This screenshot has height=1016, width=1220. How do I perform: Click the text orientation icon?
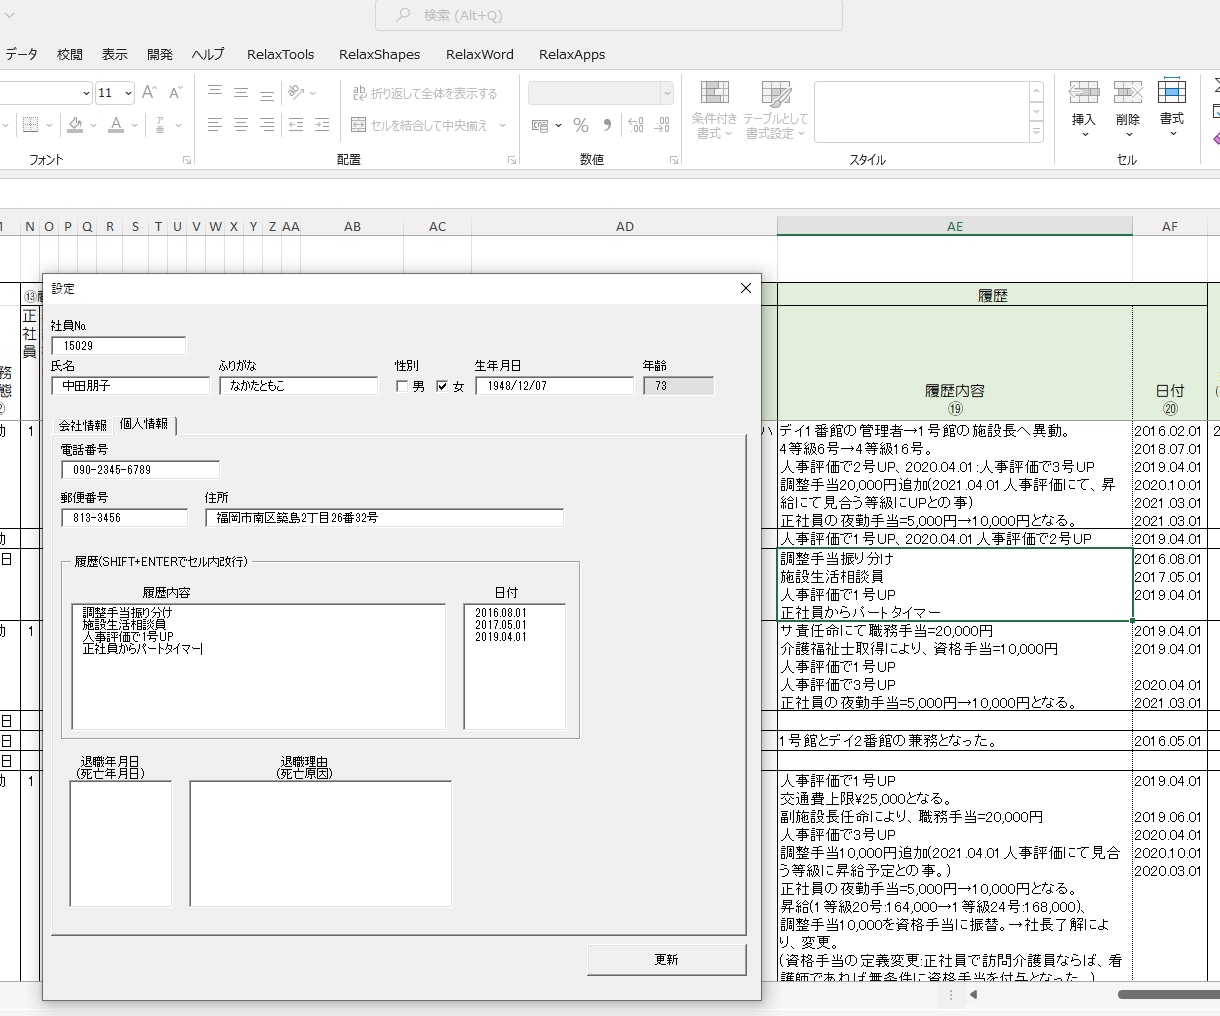pos(296,92)
